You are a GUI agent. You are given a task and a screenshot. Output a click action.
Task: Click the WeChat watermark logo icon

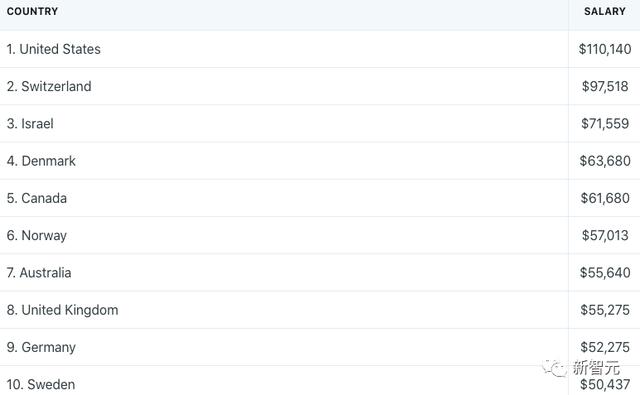click(554, 368)
